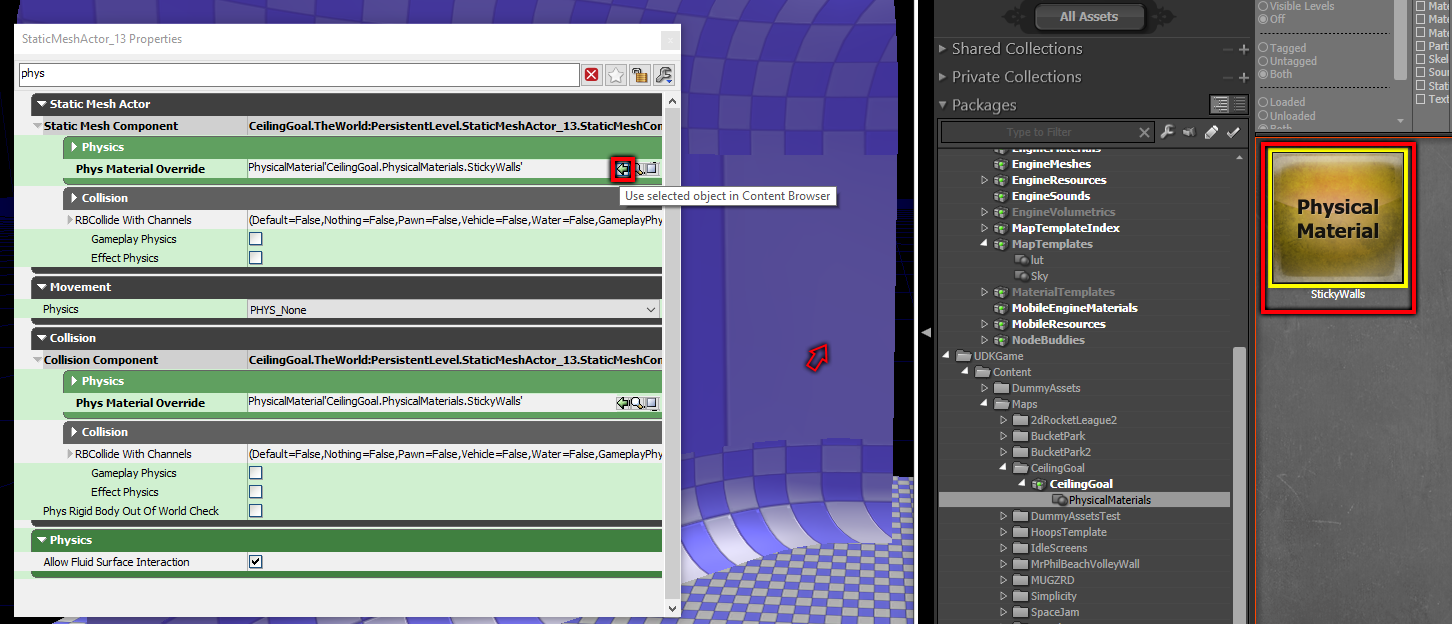Collapse the MapTemplates tree node
The height and width of the screenshot is (624, 1452).
[984, 243]
